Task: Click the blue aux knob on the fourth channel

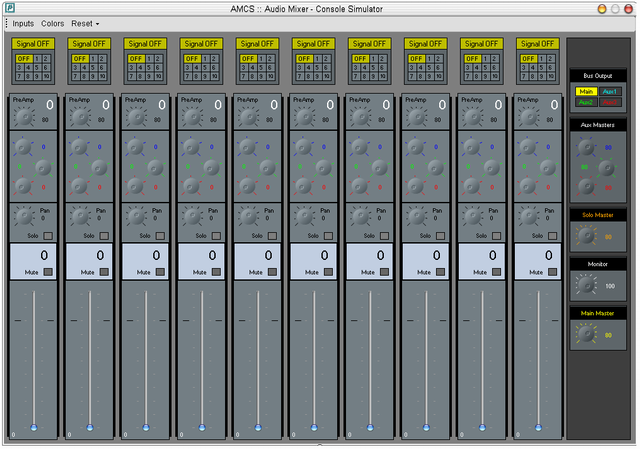Action: pos(191,147)
